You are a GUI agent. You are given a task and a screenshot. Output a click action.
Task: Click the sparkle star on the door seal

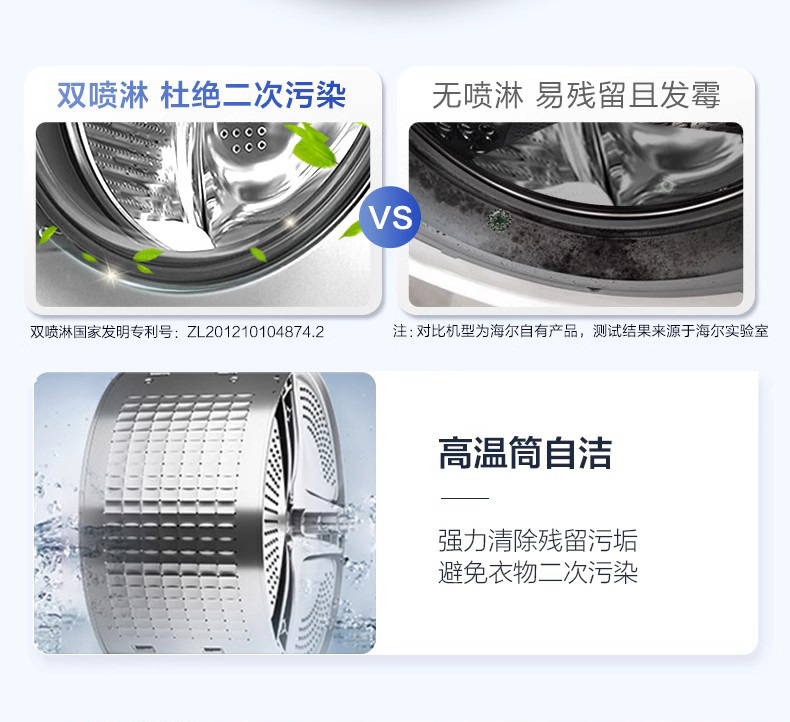tap(111, 275)
